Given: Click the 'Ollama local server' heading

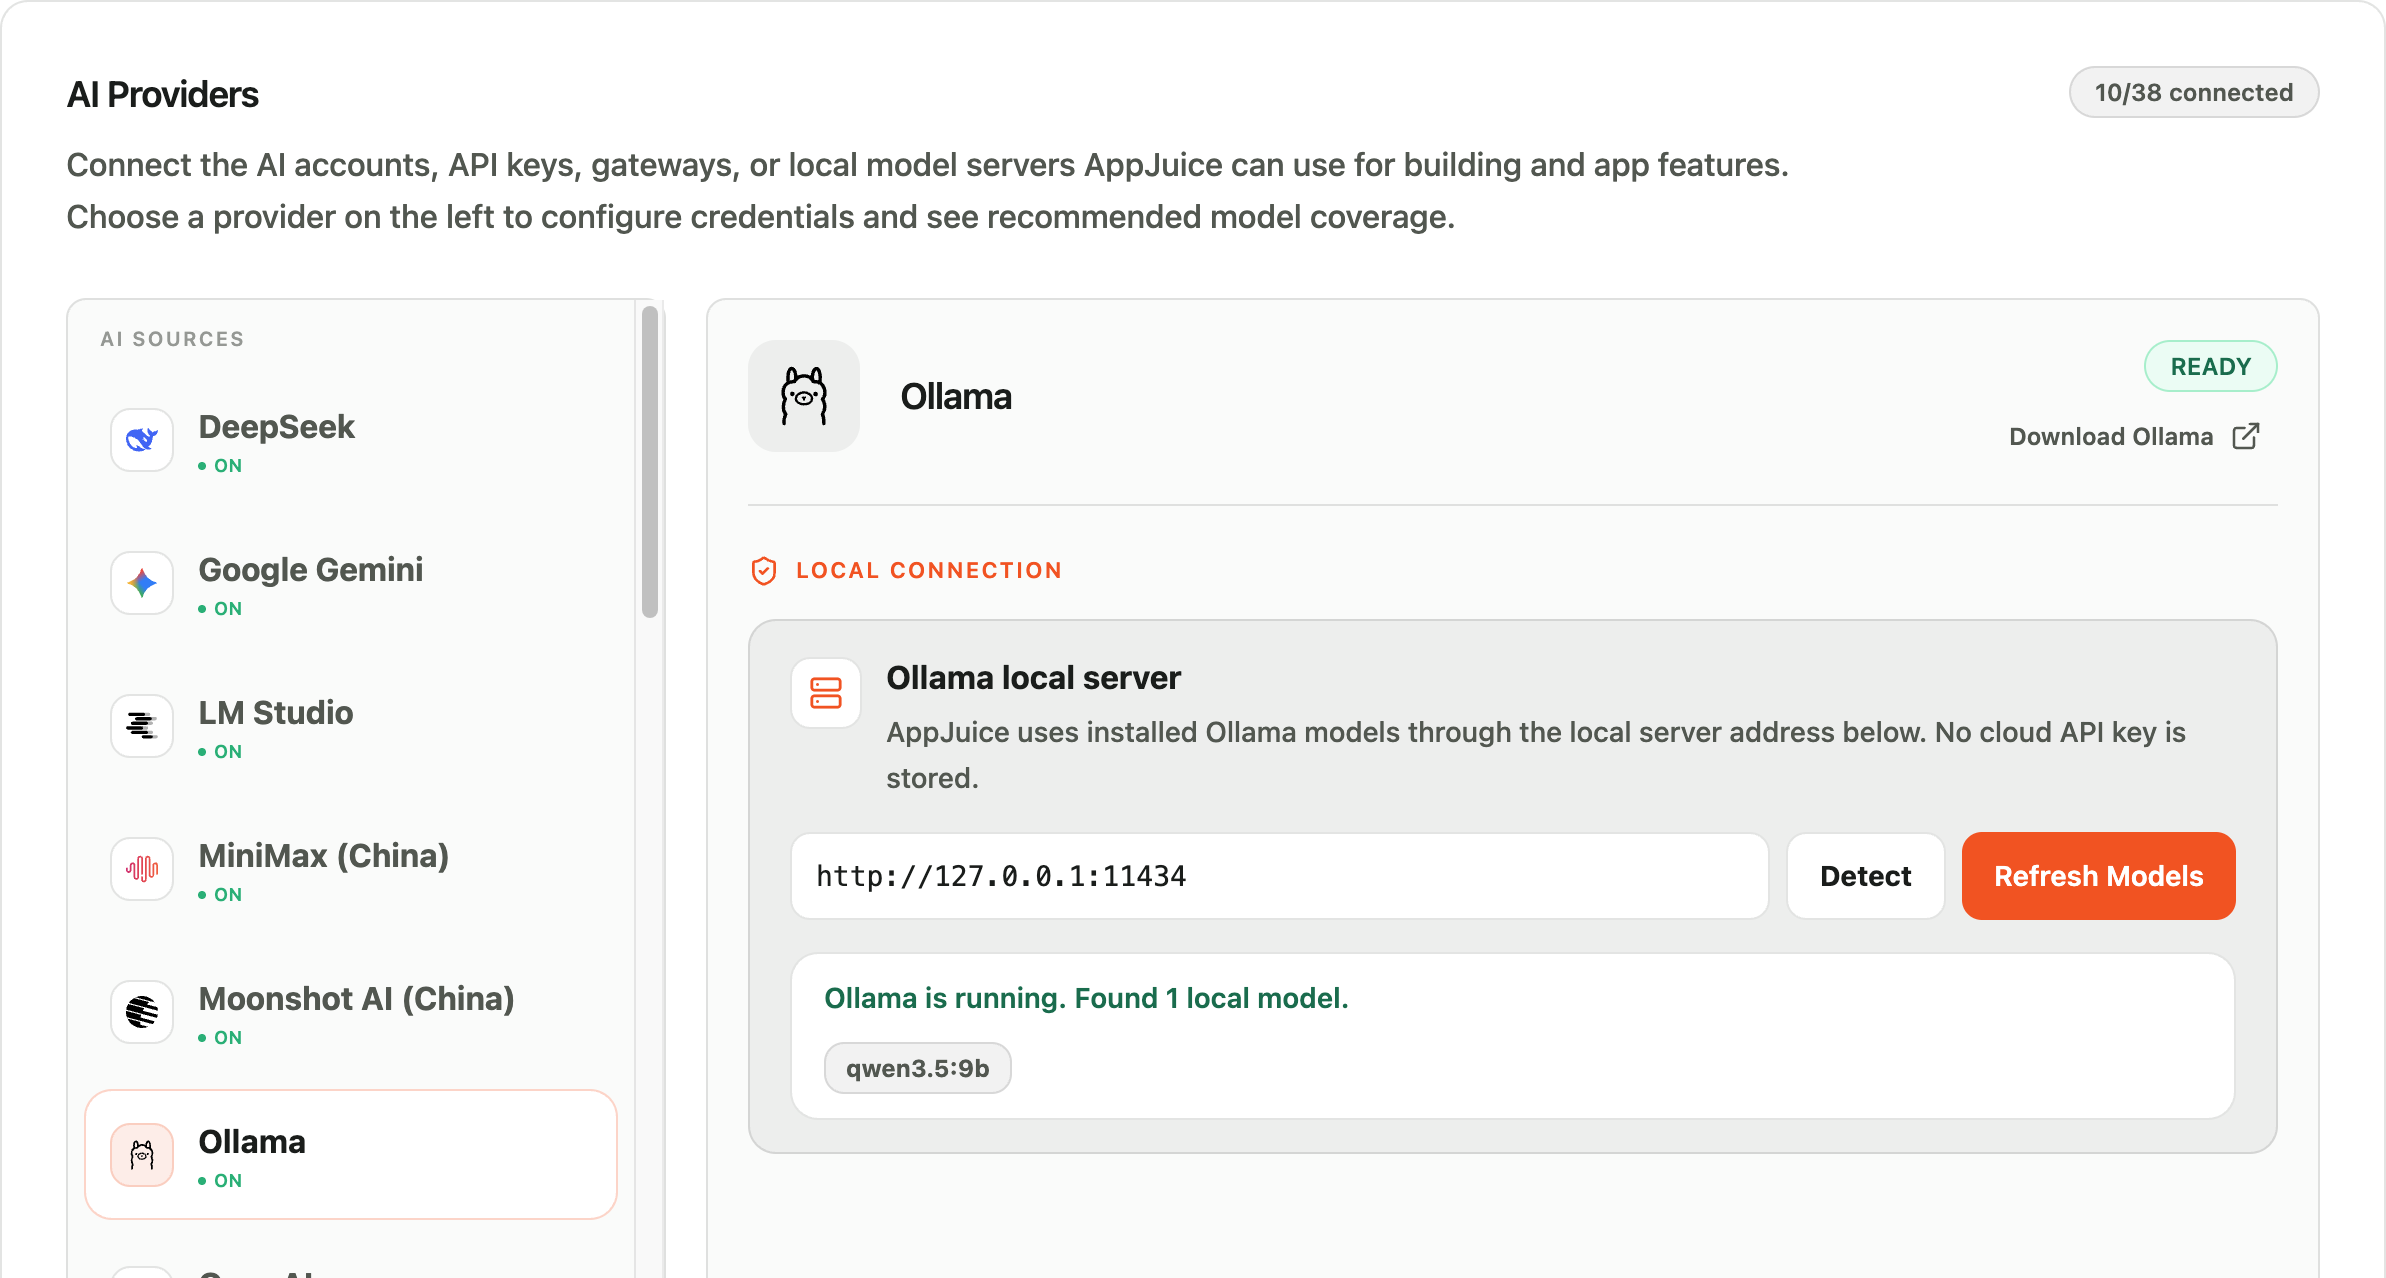Looking at the screenshot, I should coord(1033,678).
